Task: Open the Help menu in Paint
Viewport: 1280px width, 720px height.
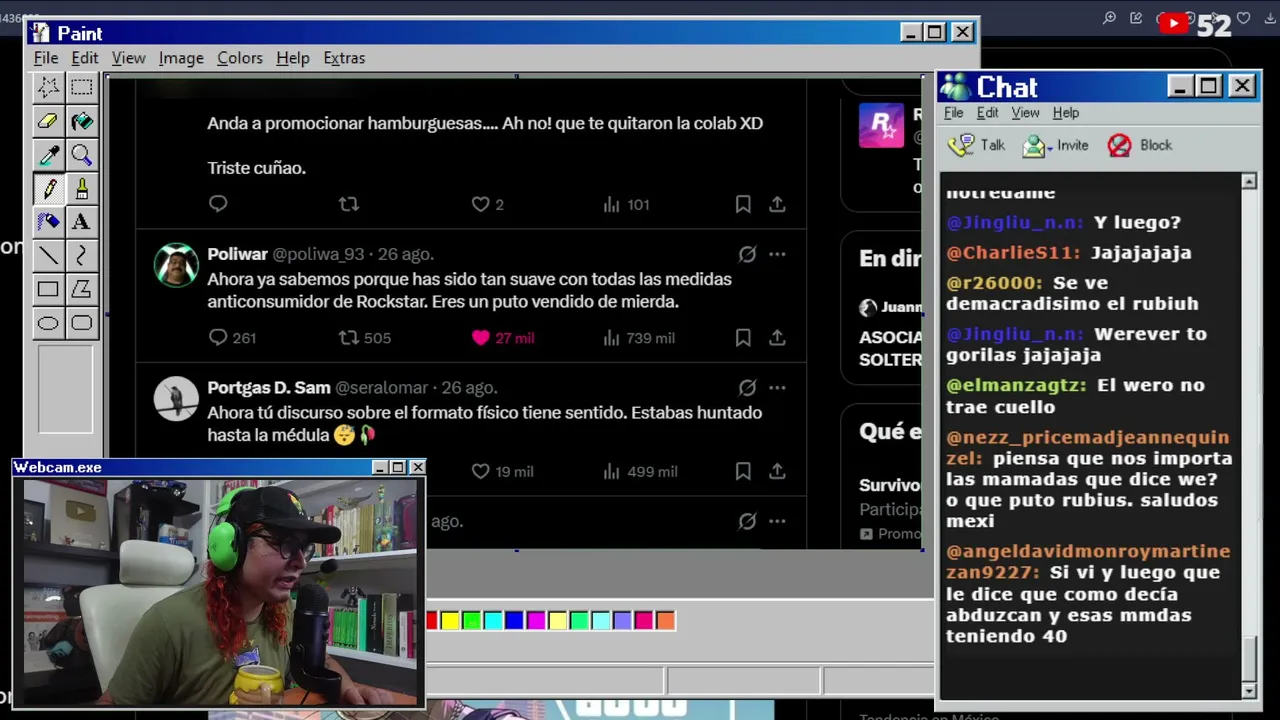Action: click(293, 58)
